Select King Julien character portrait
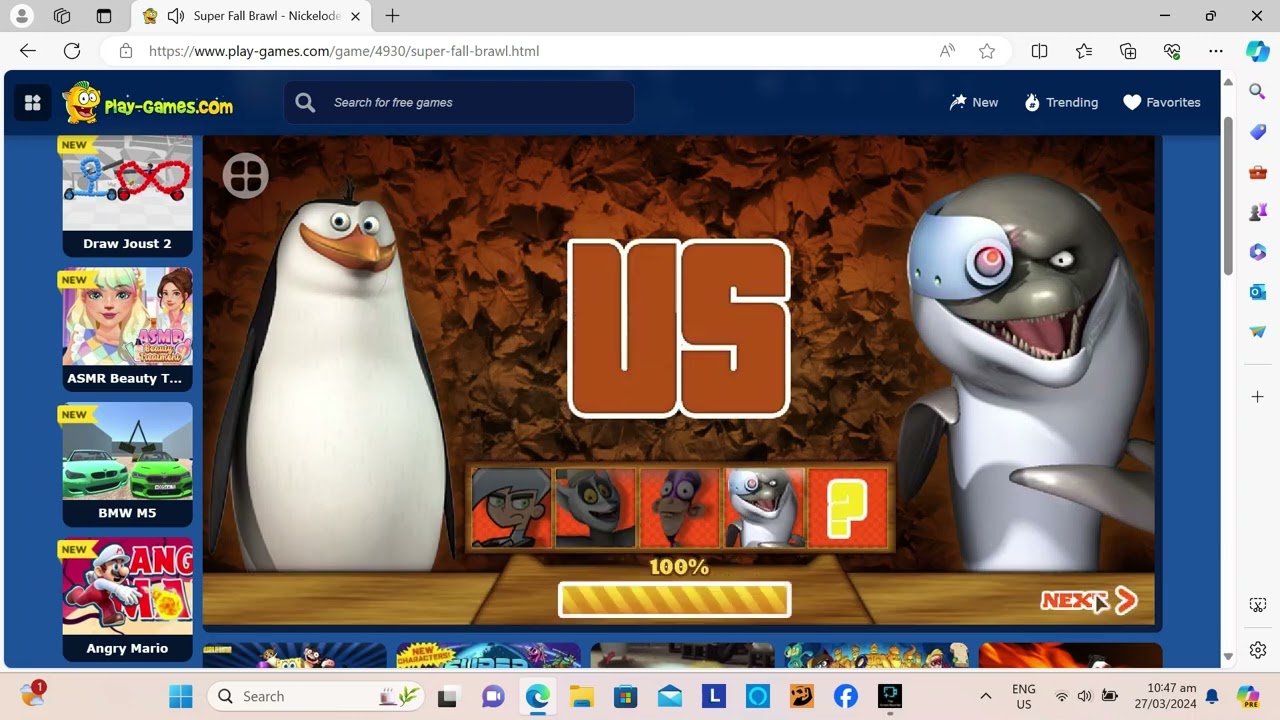The height and width of the screenshot is (720, 1280). pyautogui.click(x=595, y=508)
